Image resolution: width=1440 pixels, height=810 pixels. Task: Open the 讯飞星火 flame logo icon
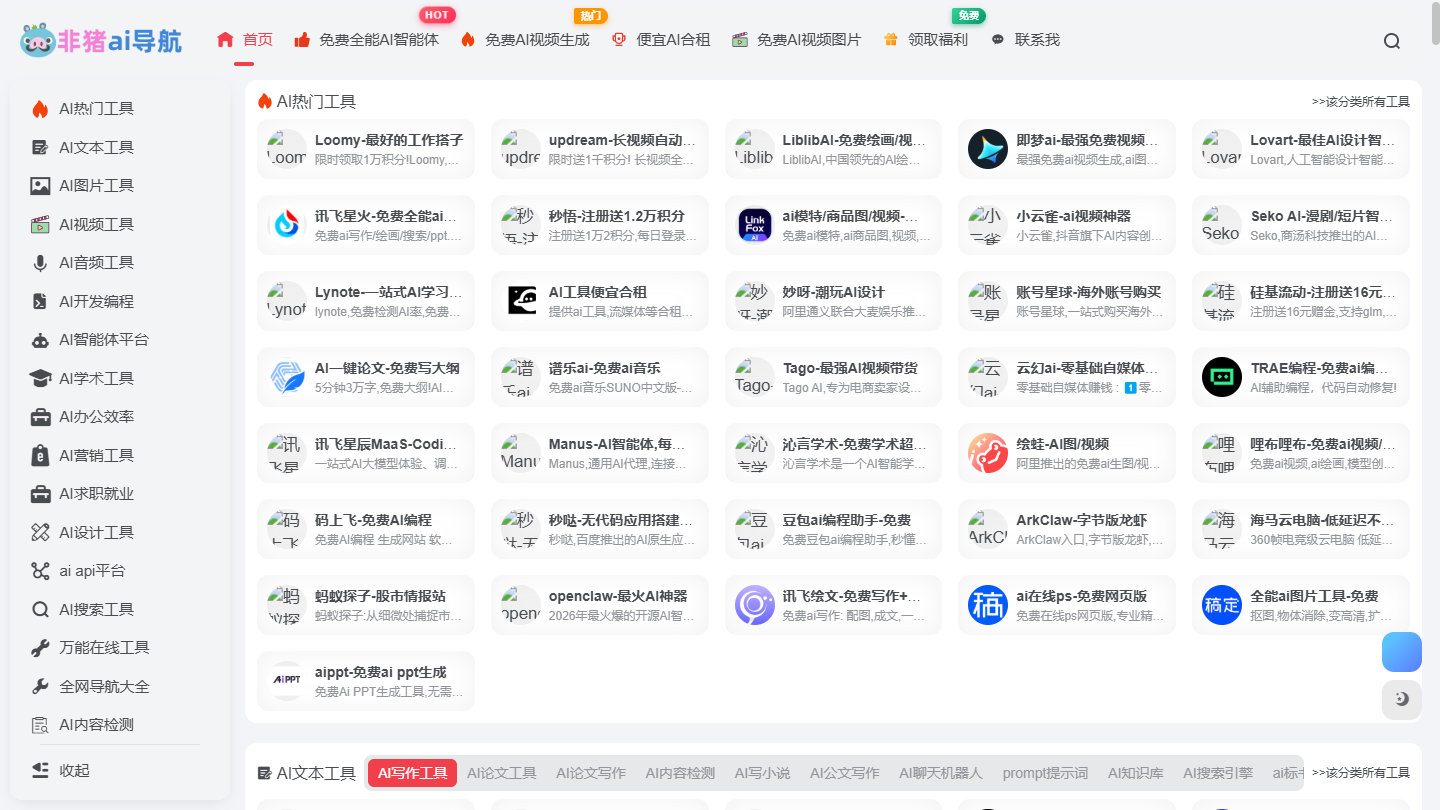click(287, 225)
